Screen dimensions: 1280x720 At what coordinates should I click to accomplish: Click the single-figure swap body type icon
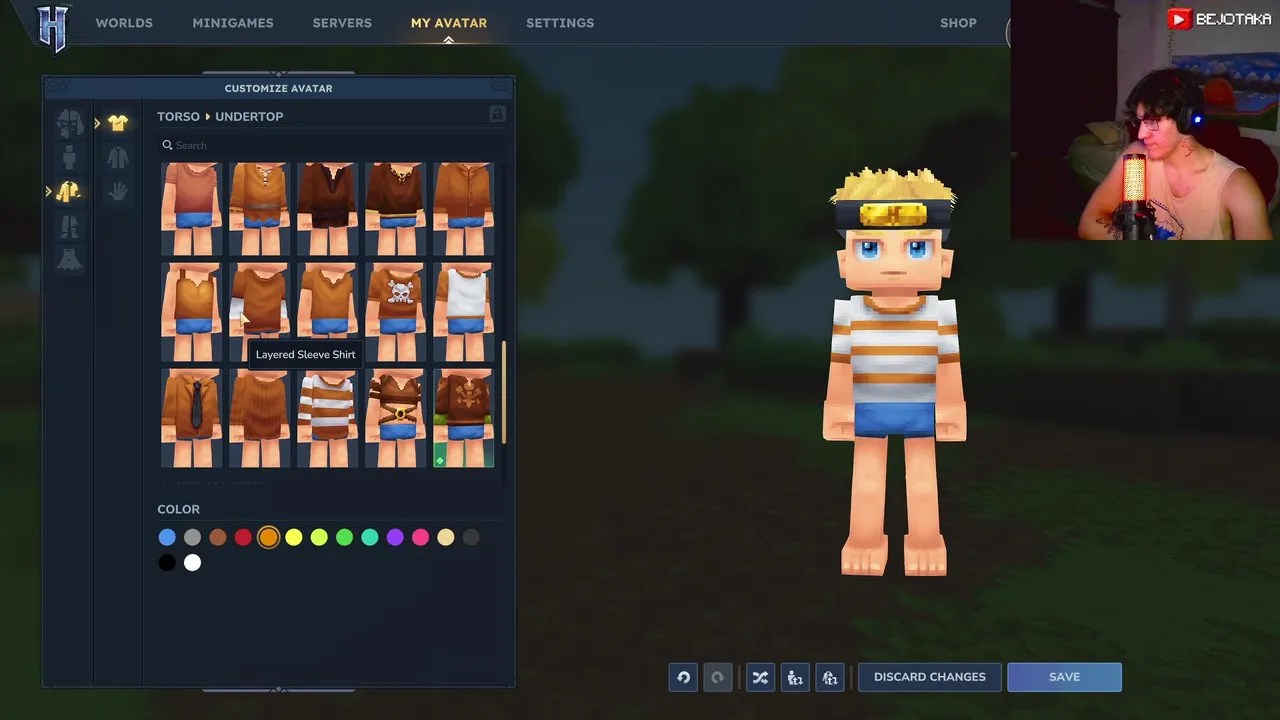tap(795, 677)
